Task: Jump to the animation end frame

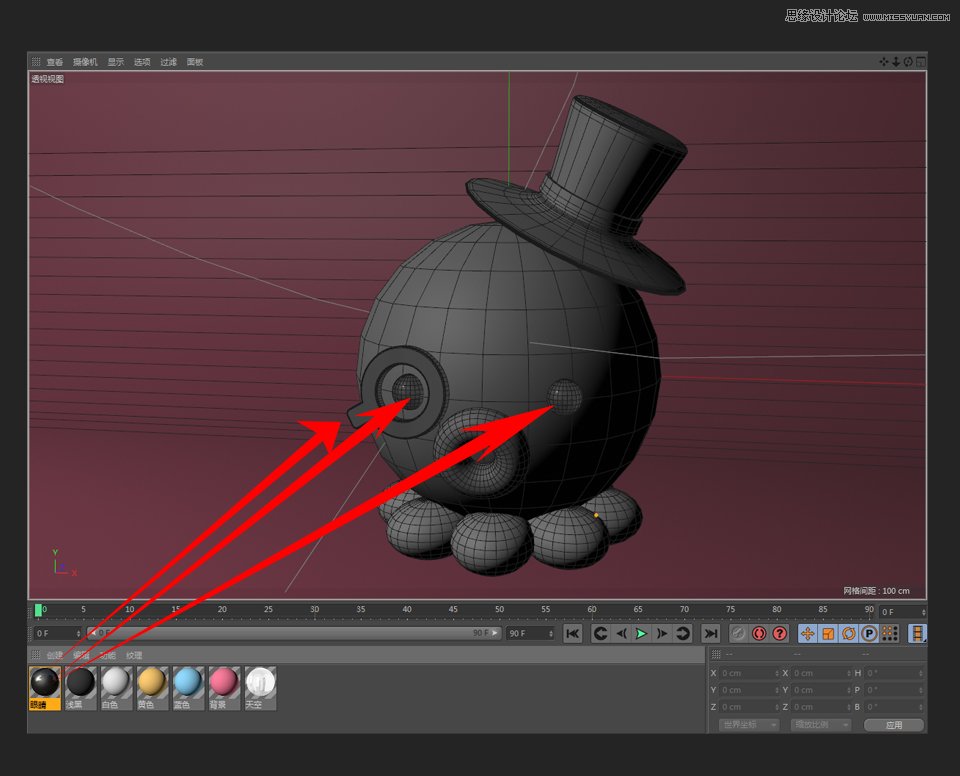Action: coord(710,633)
